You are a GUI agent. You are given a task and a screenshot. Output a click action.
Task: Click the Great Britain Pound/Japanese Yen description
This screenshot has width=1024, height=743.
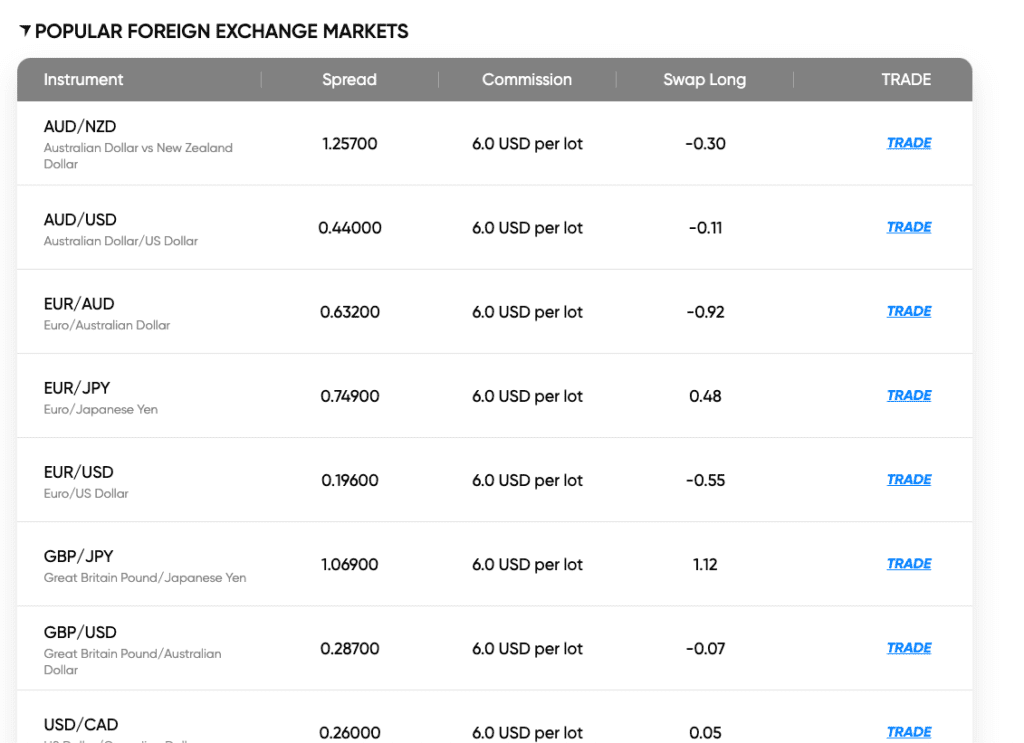(x=145, y=578)
